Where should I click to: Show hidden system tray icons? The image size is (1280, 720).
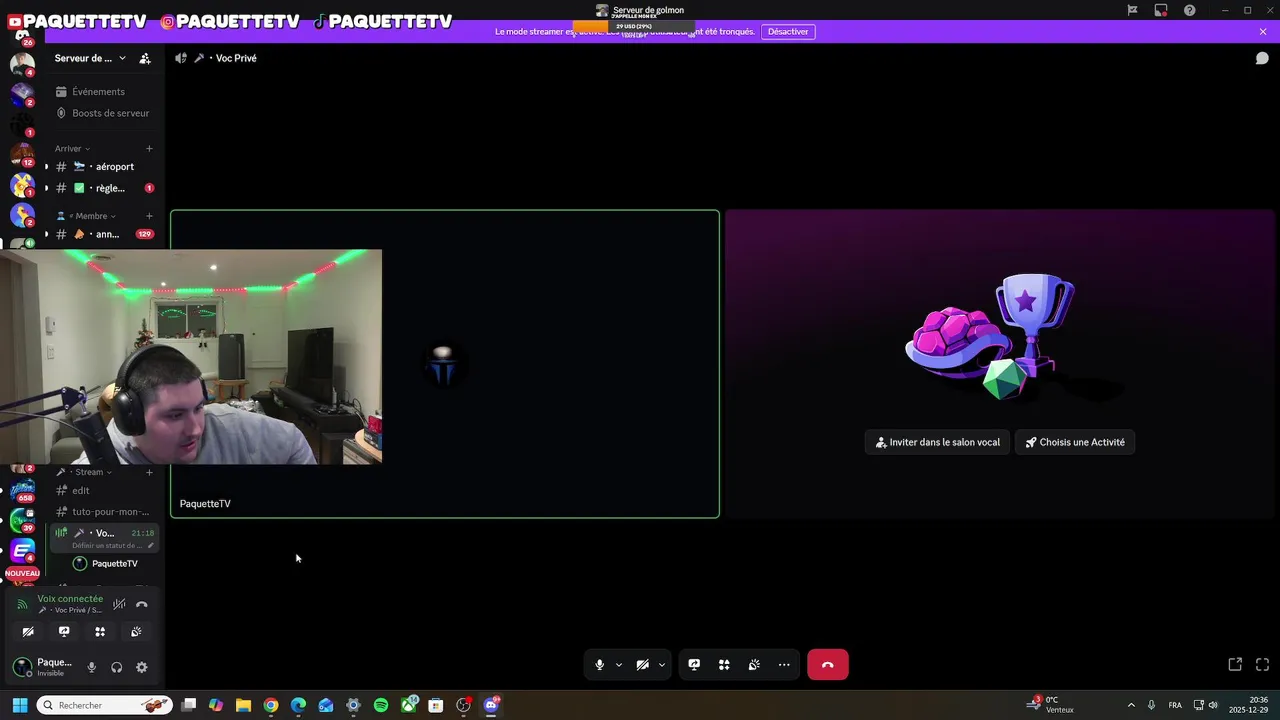1131,705
